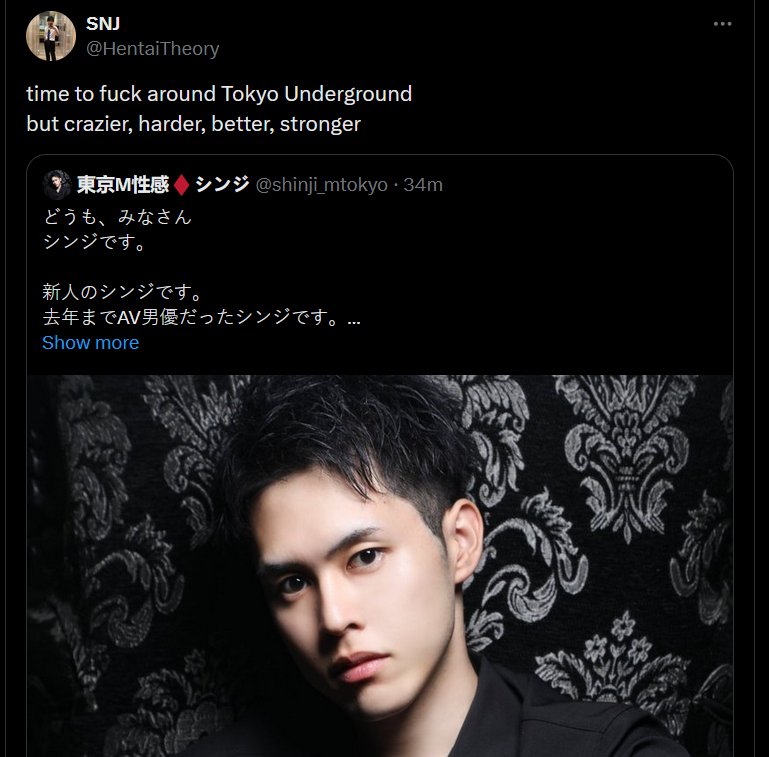Click SNJ's round profile avatar
The width and height of the screenshot is (769, 757).
tap(51, 36)
